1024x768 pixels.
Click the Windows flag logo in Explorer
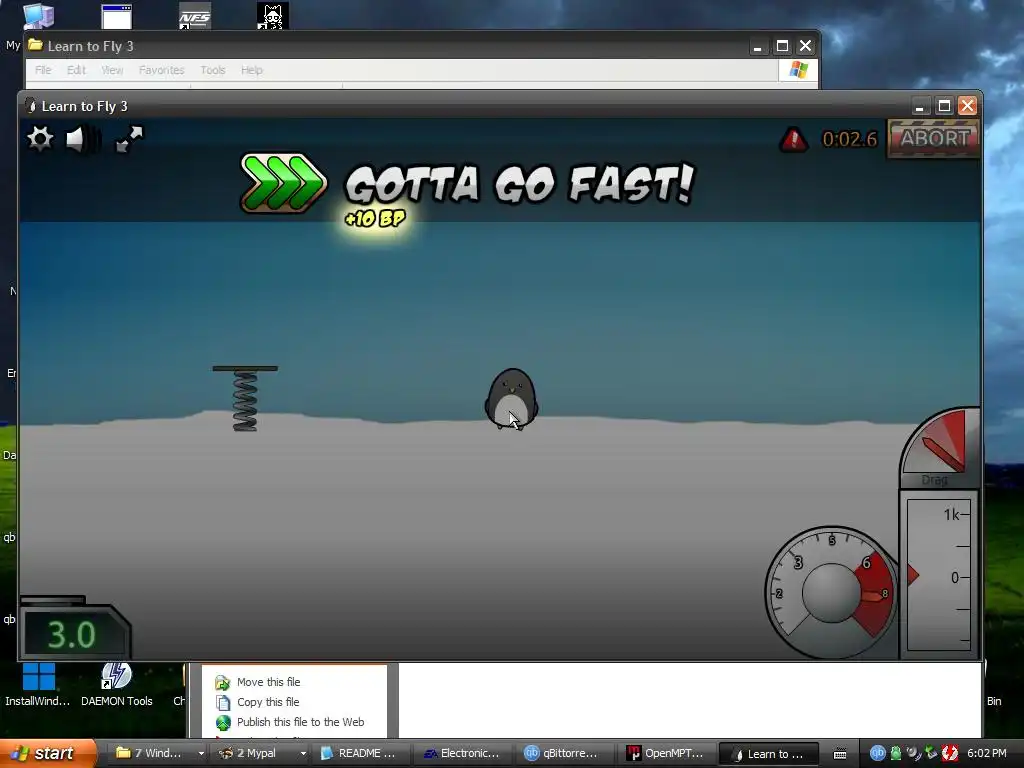pos(798,70)
